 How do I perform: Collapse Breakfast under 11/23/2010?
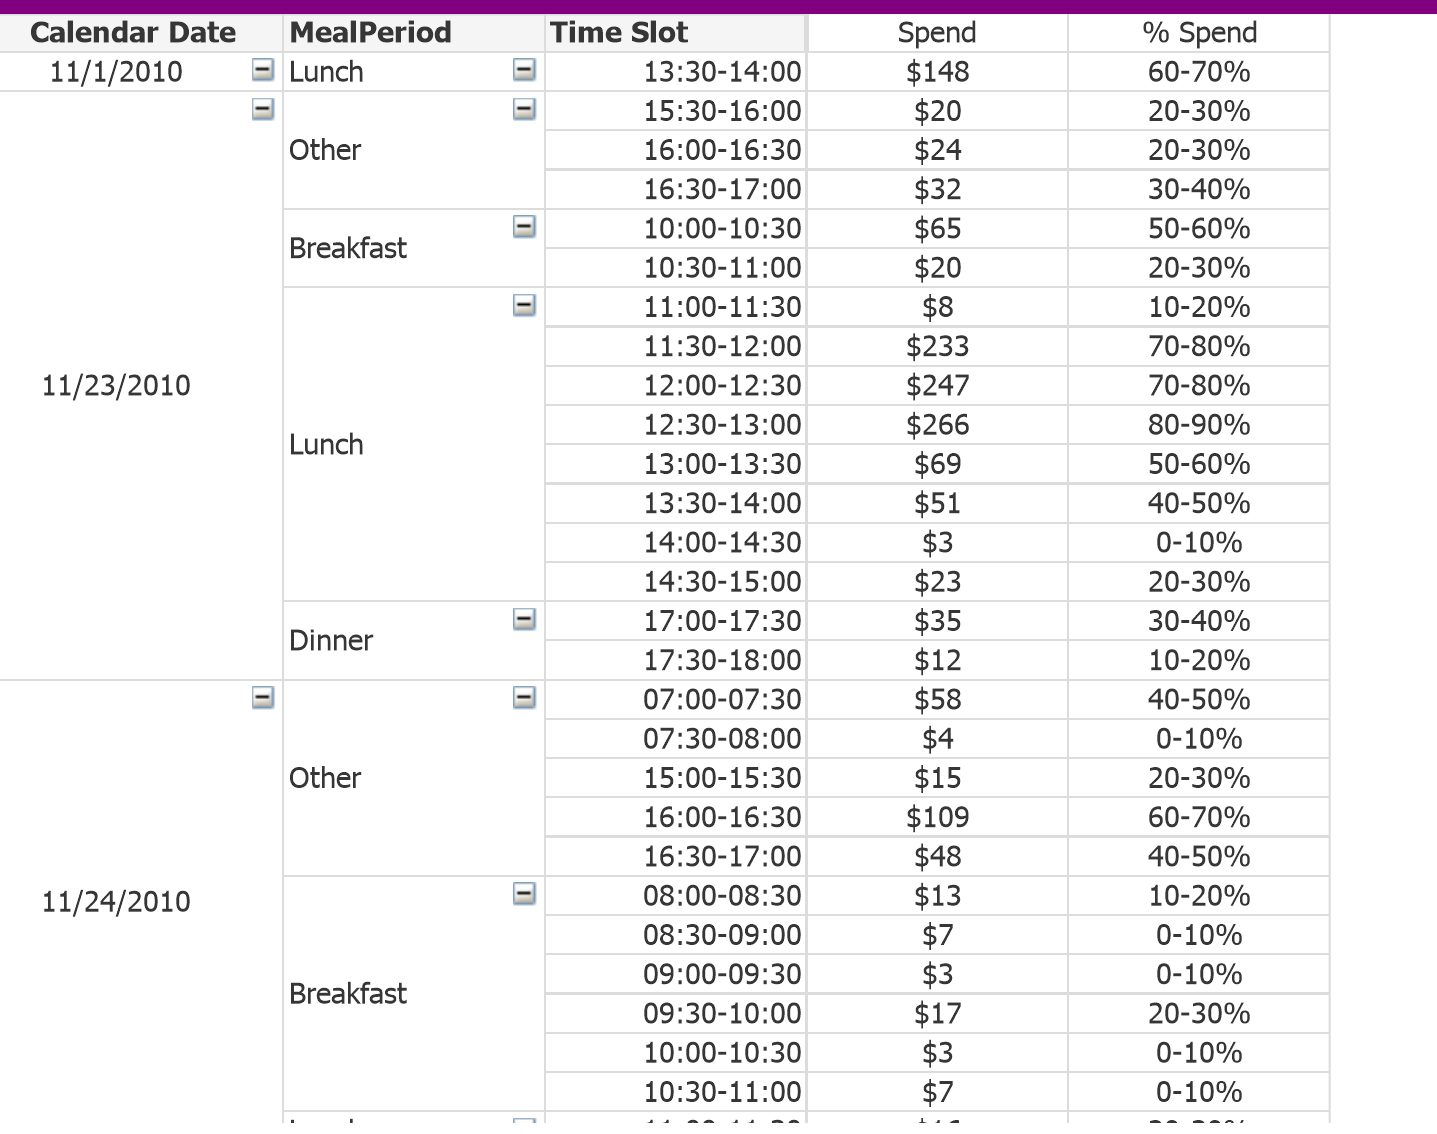click(x=524, y=227)
